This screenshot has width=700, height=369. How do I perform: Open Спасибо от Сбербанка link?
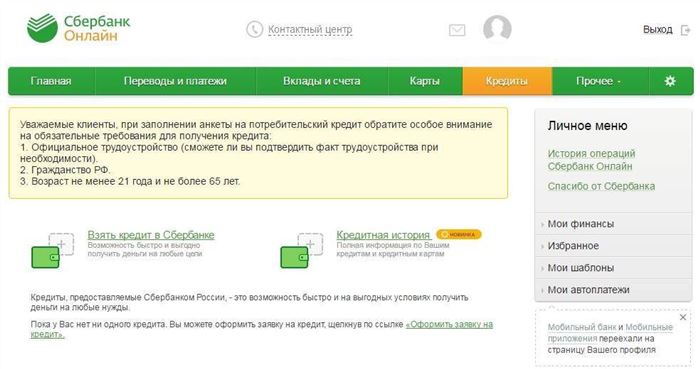click(601, 186)
